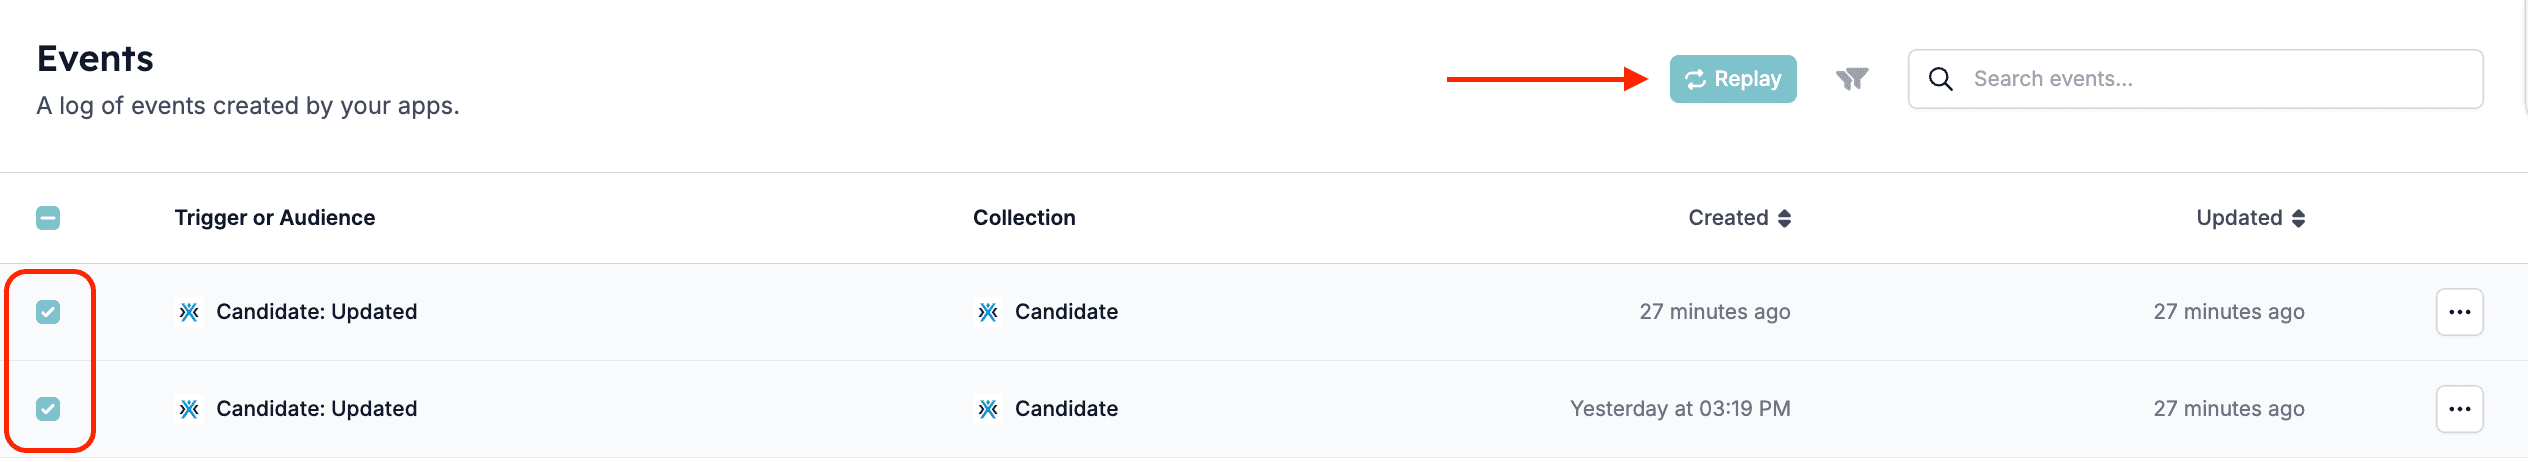Click the second row trigger app icon

click(189, 409)
